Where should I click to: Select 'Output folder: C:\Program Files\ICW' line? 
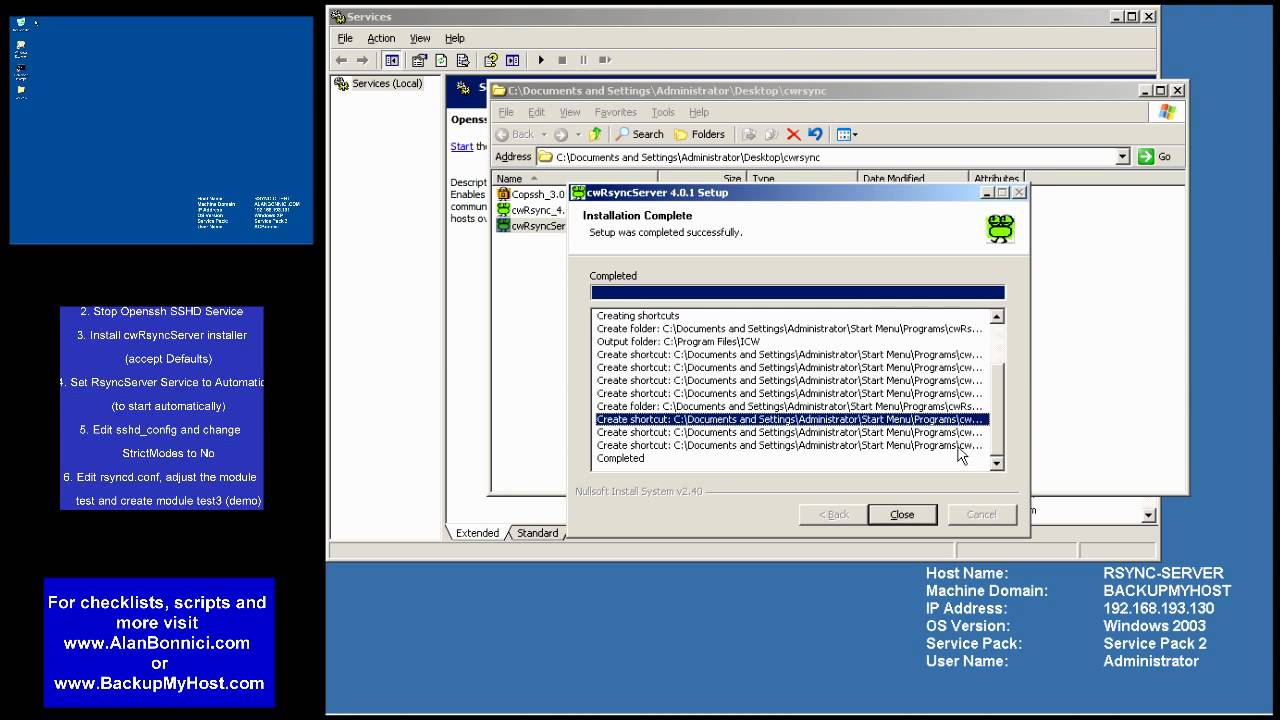click(678, 342)
